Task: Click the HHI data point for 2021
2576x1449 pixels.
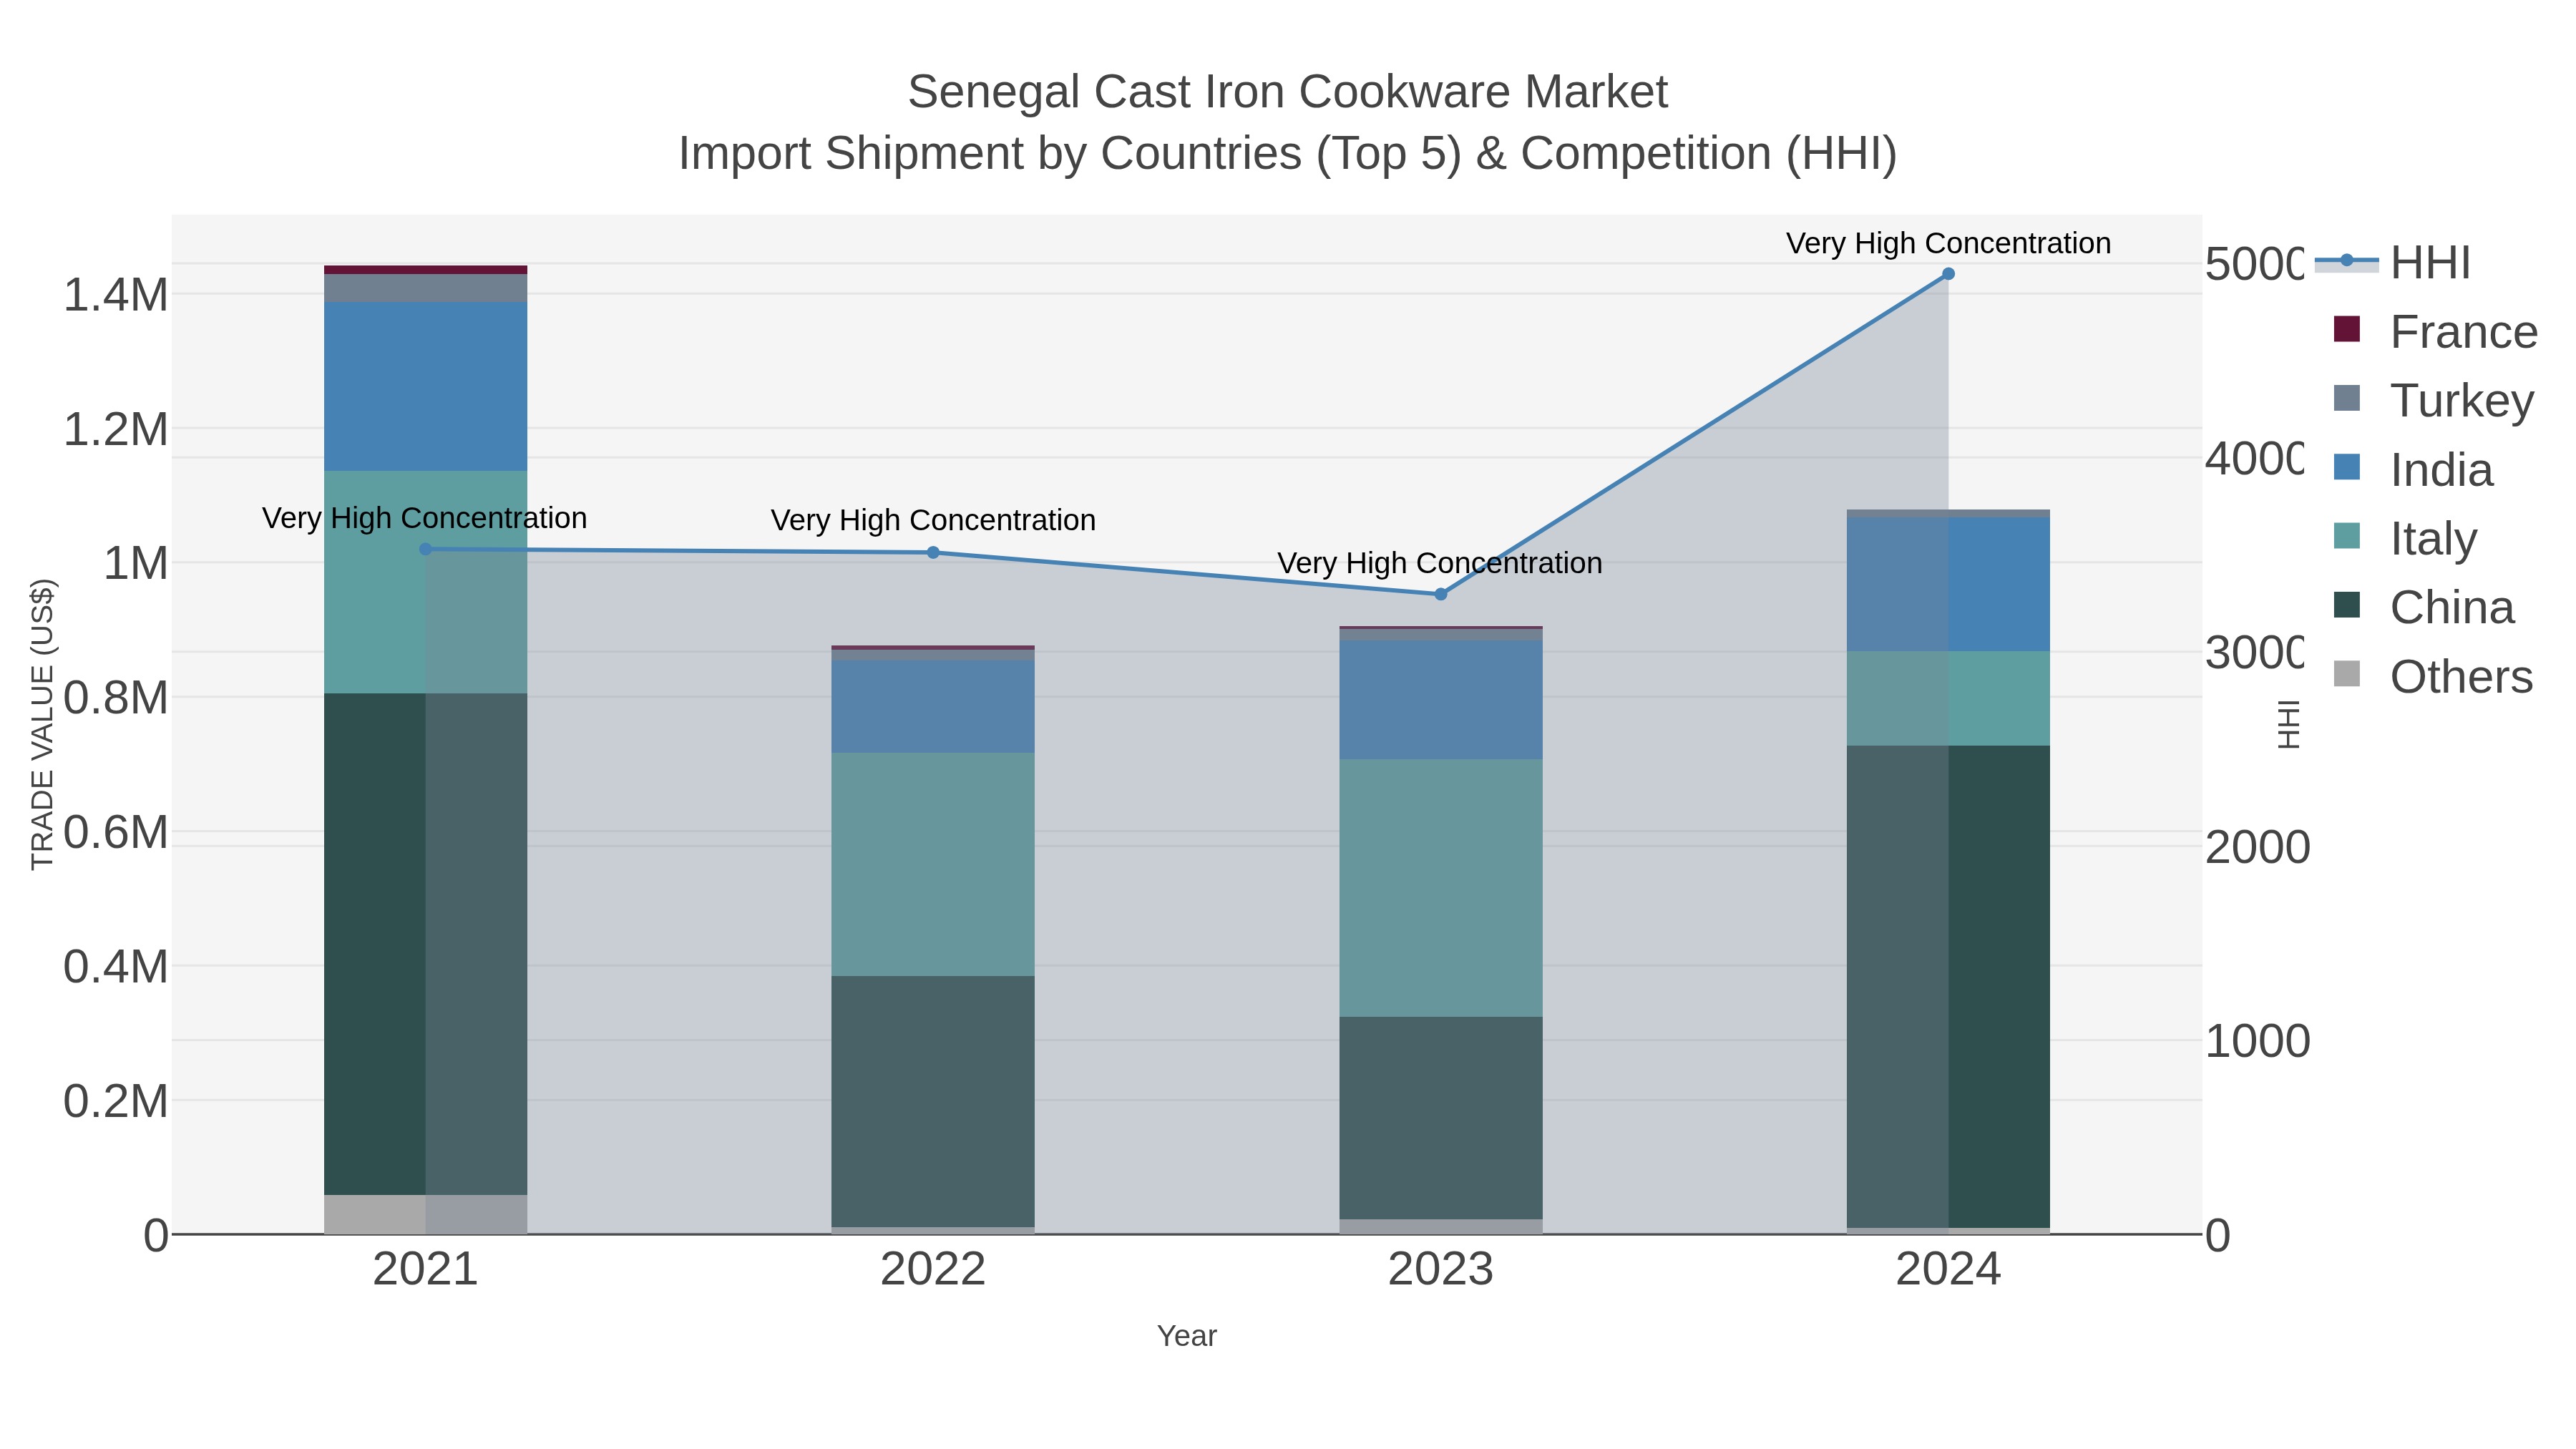Action: click(x=425, y=549)
